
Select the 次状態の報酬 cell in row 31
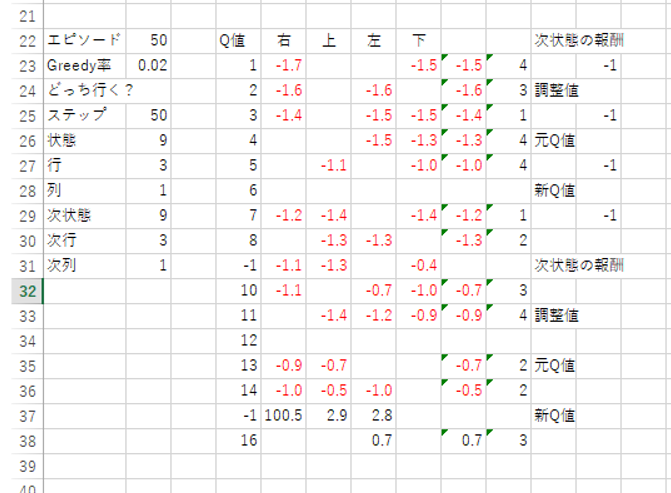578,266
